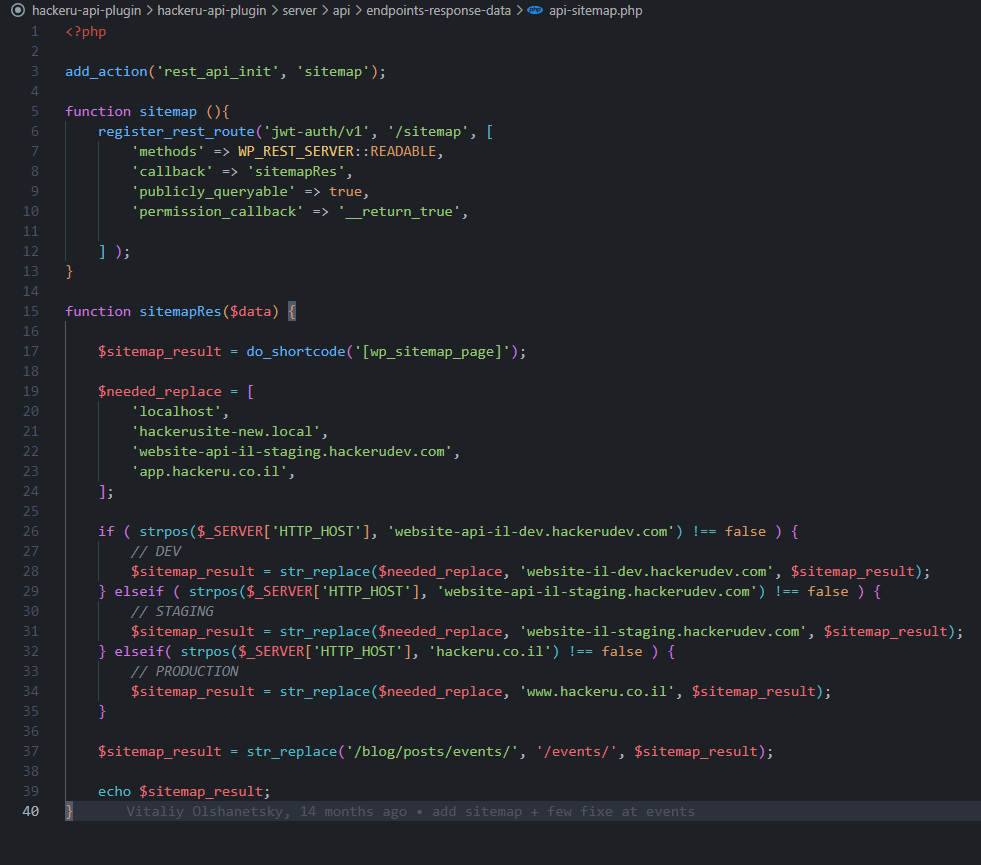Image resolution: width=981 pixels, height=865 pixels.
Task: Click line number 15 in the gutter
Action: (x=30, y=311)
